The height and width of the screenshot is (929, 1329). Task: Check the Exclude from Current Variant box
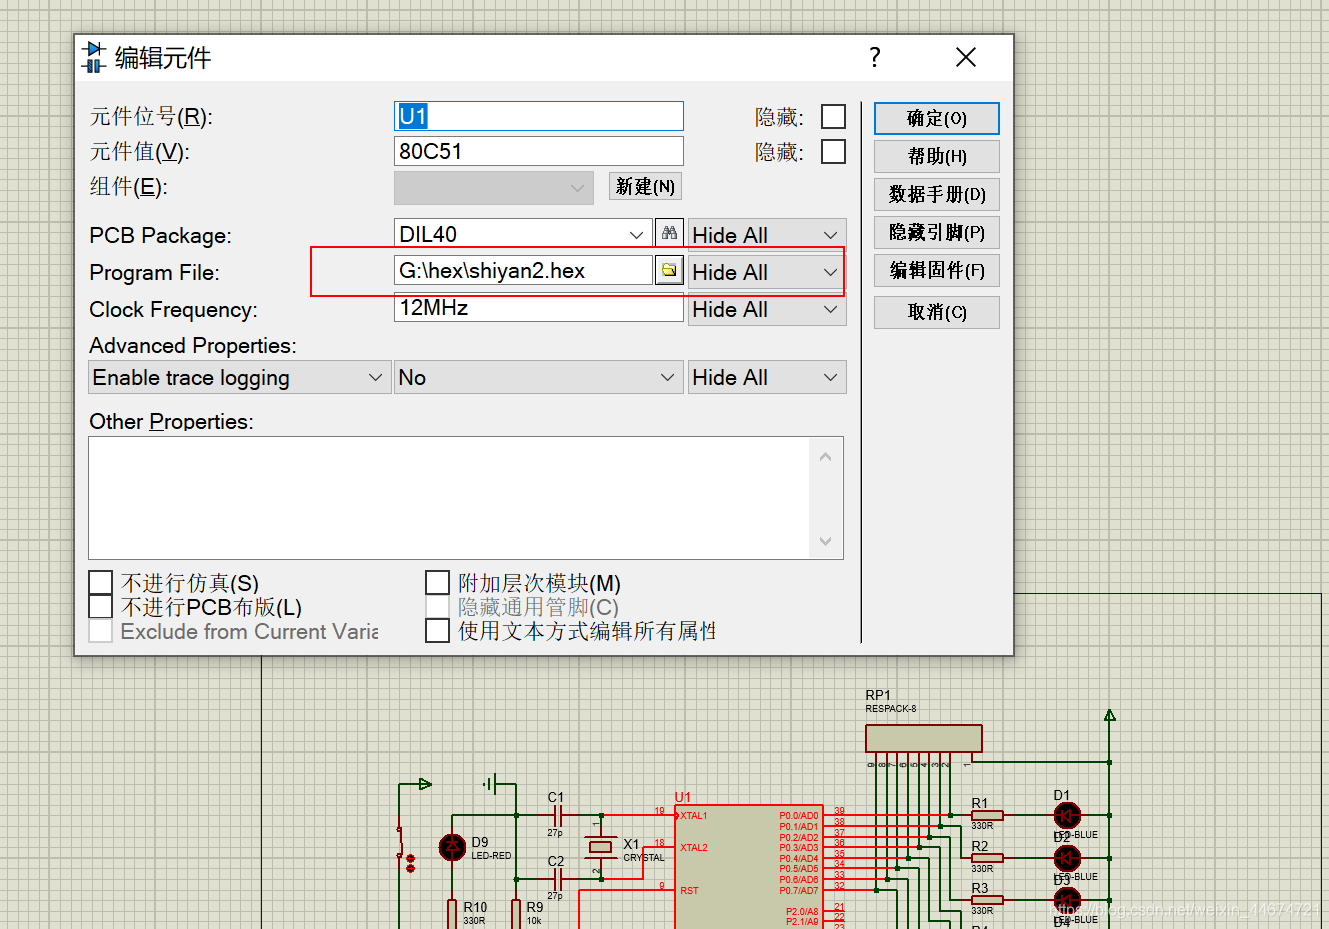click(x=100, y=630)
